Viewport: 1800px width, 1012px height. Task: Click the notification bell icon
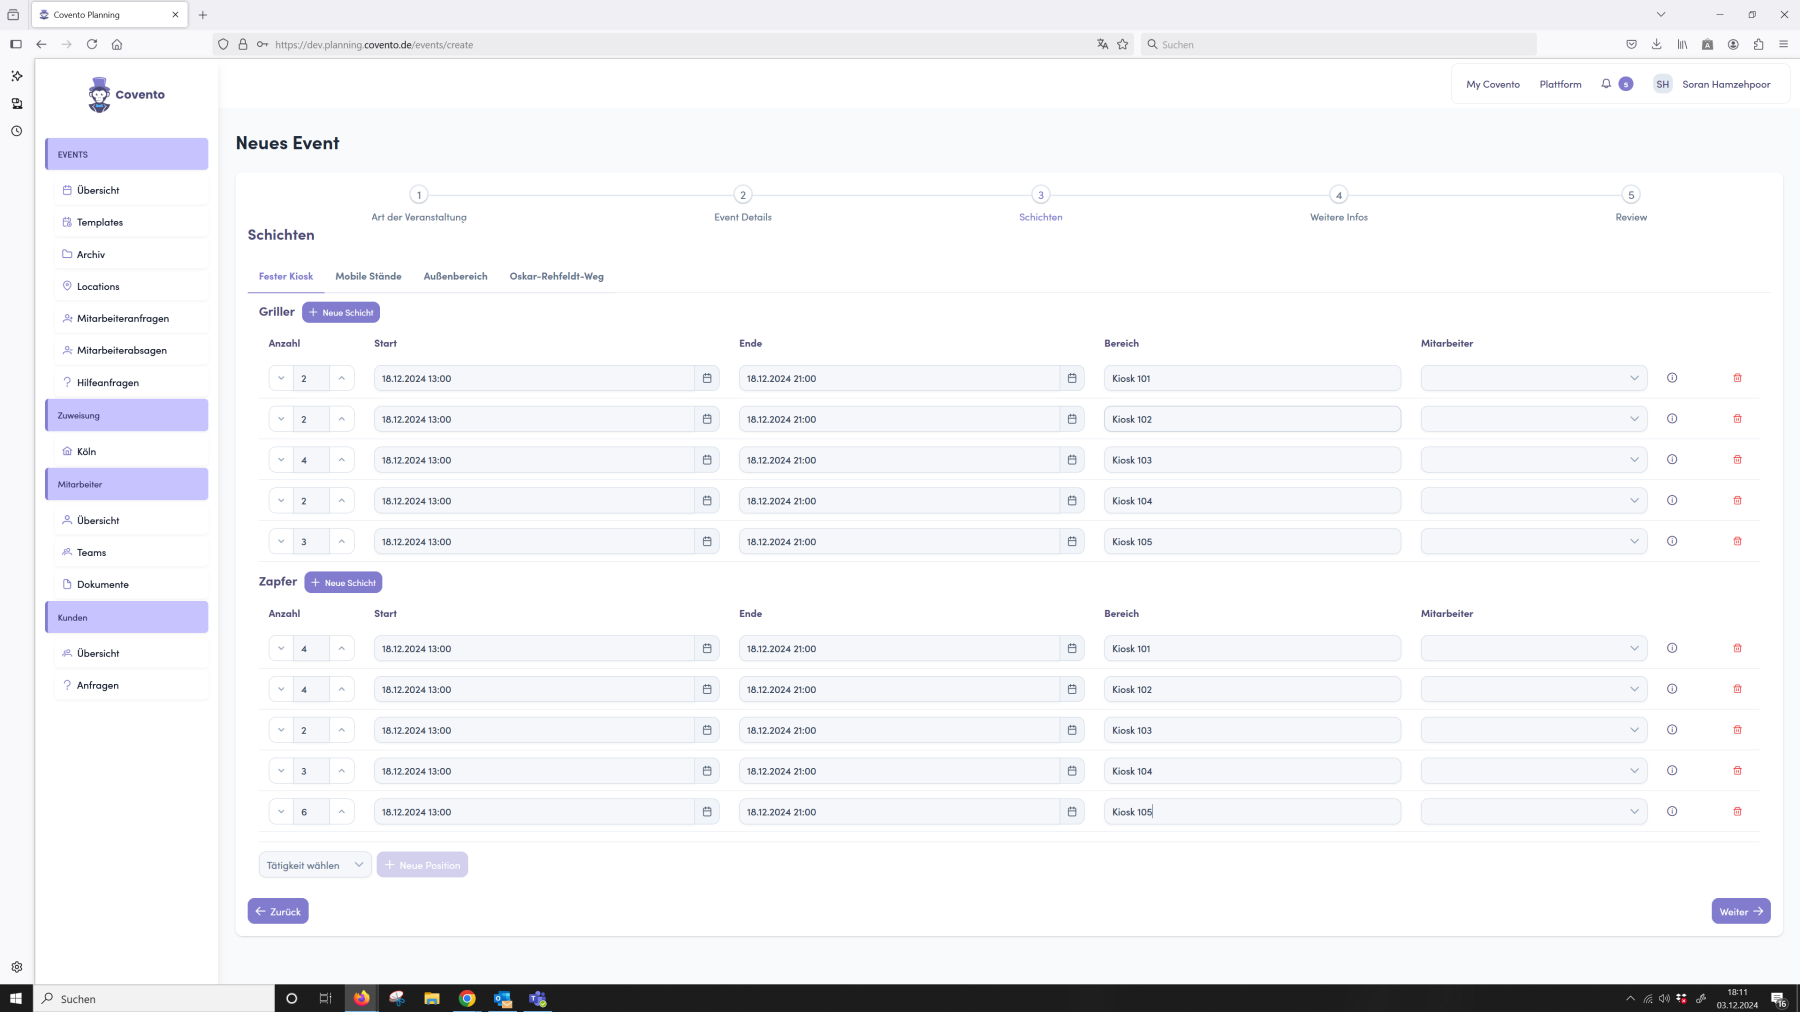coord(1606,84)
